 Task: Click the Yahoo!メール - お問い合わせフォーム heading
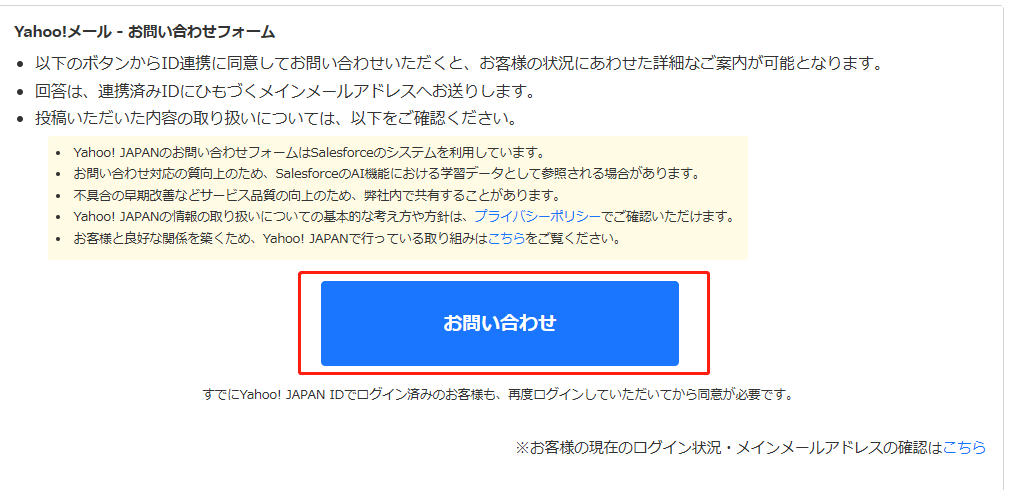144,31
